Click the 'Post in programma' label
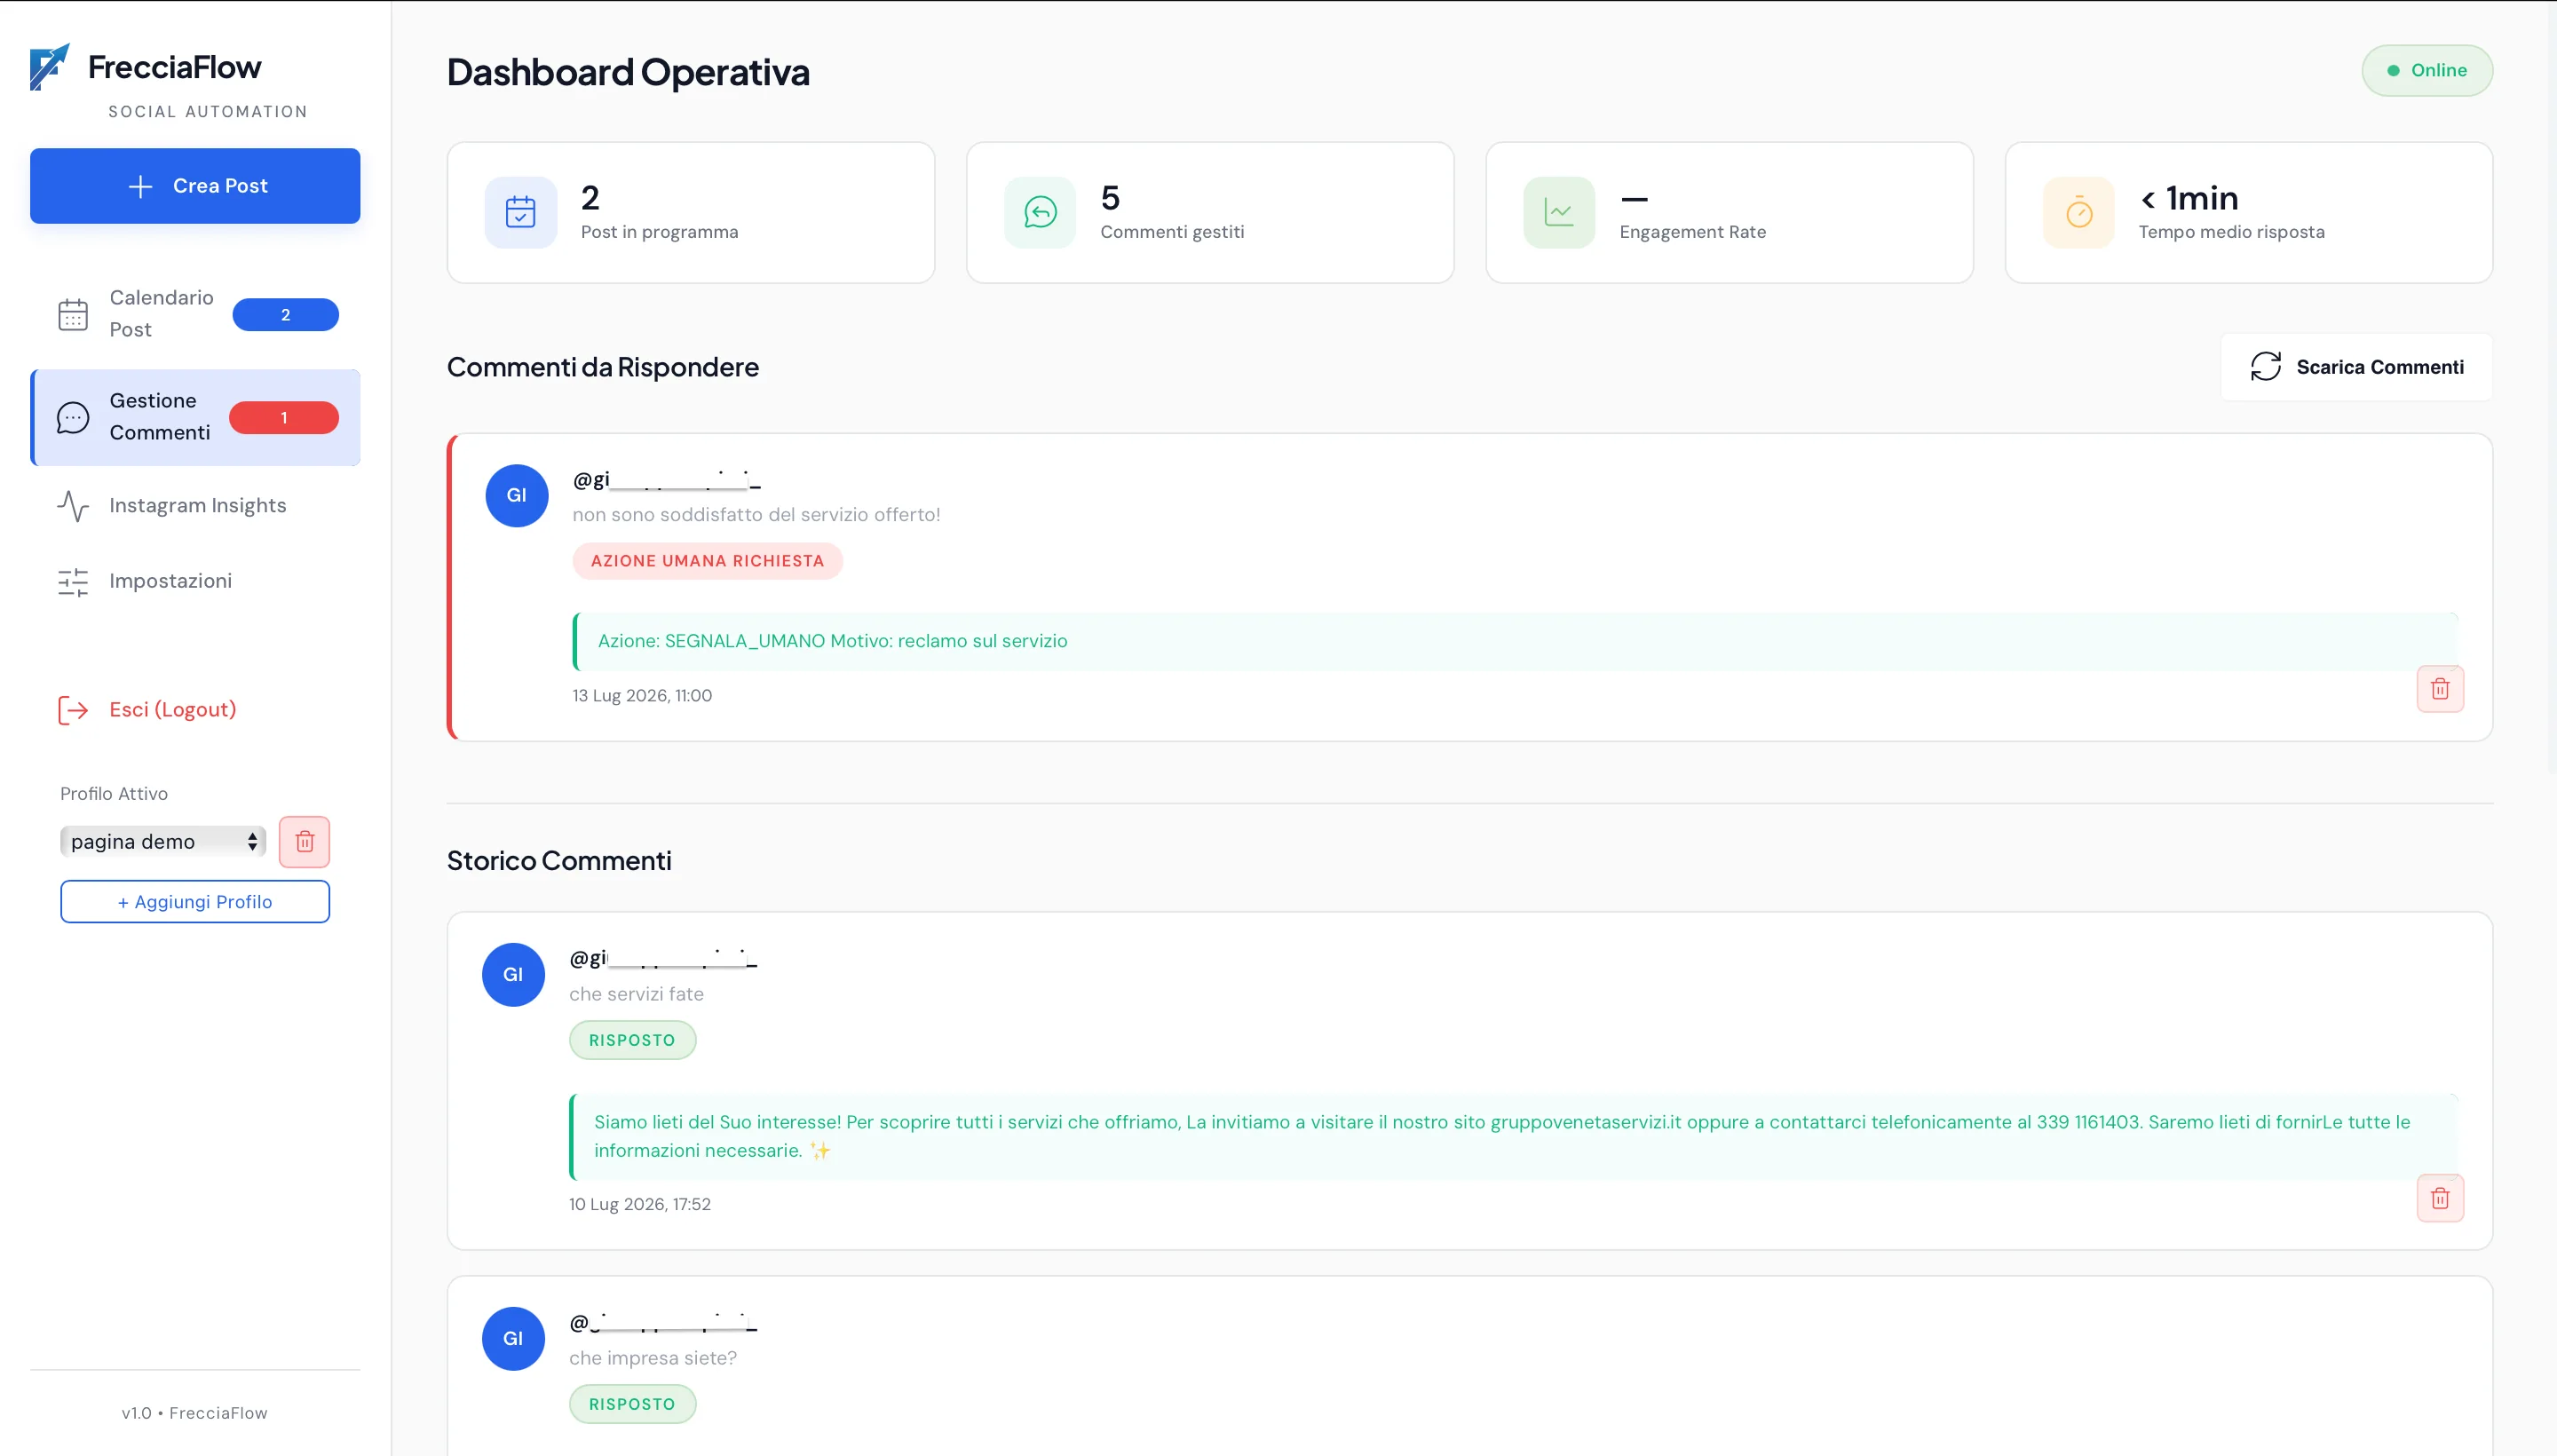The image size is (2557, 1456). click(x=659, y=232)
